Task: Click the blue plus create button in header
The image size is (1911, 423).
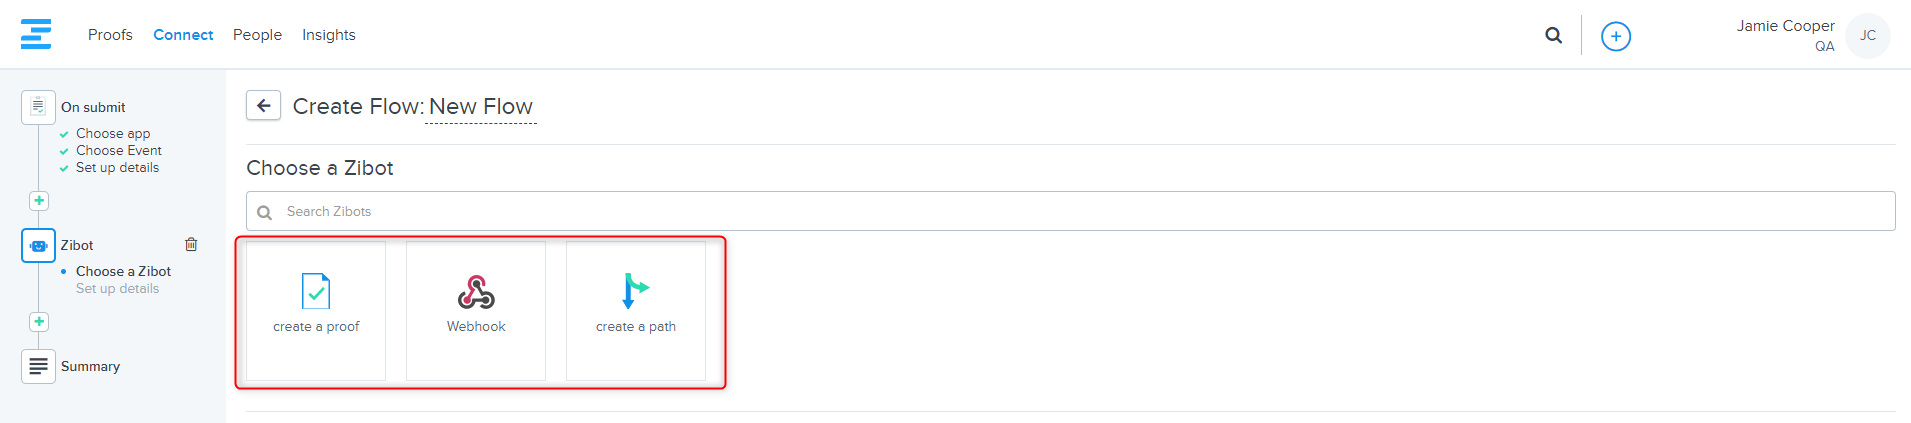Action: pos(1615,36)
